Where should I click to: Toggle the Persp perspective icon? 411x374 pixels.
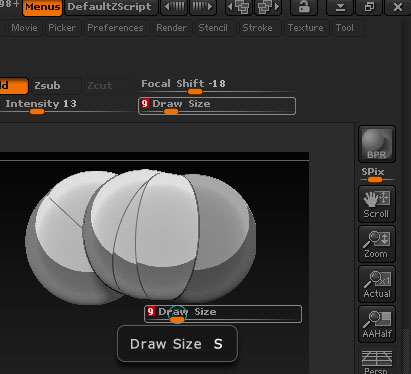(x=377, y=360)
